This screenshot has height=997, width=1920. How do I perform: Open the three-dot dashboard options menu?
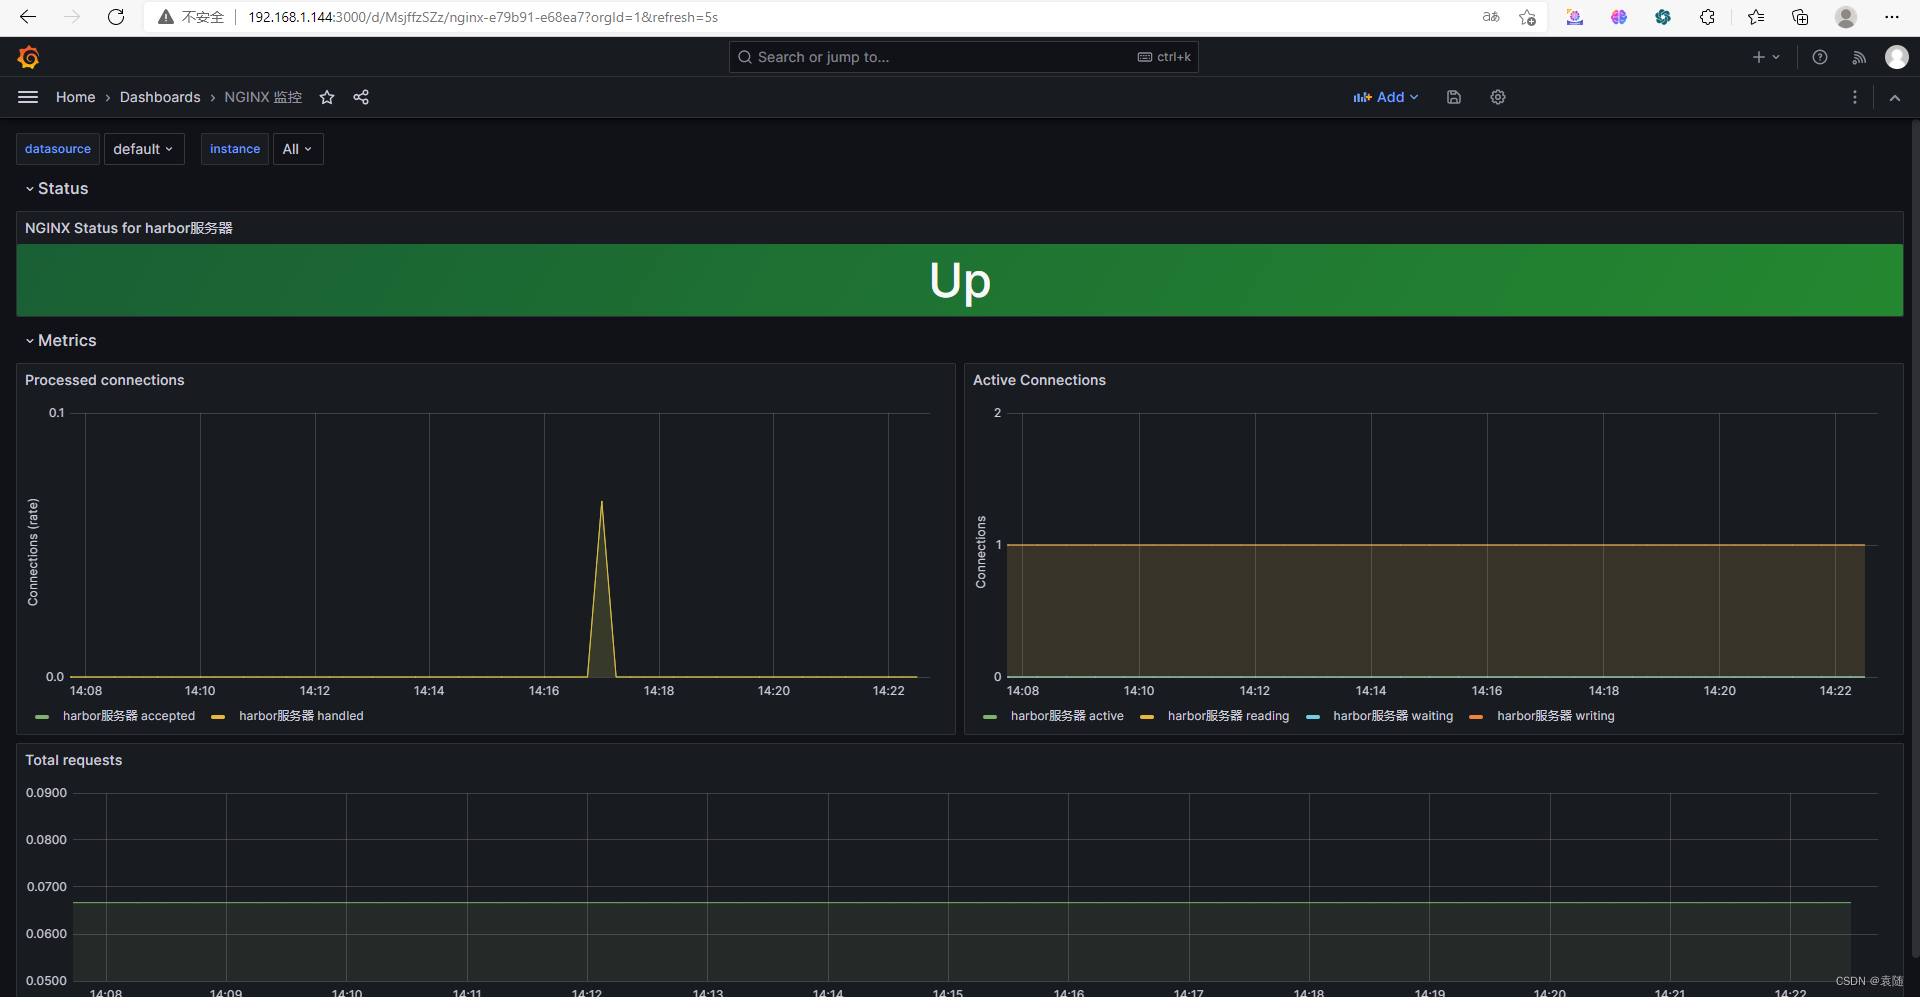tap(1855, 97)
